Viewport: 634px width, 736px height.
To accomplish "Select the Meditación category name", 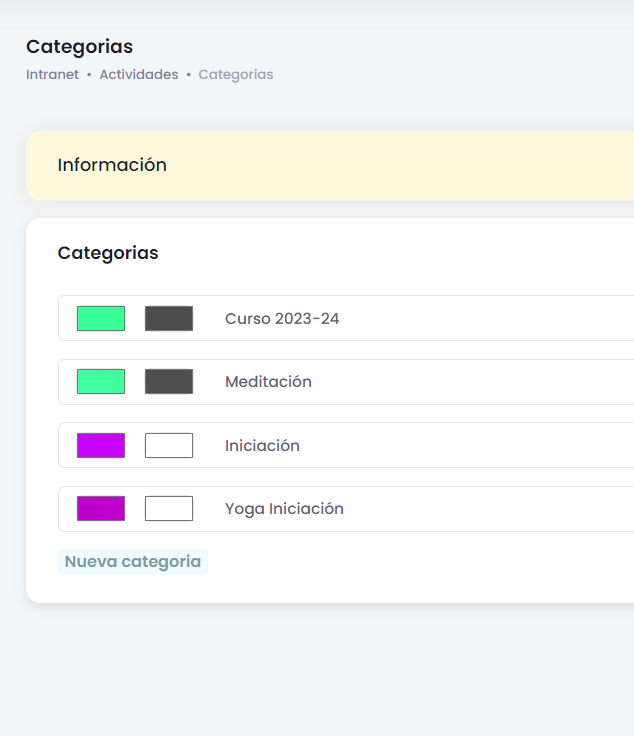I will click(268, 382).
